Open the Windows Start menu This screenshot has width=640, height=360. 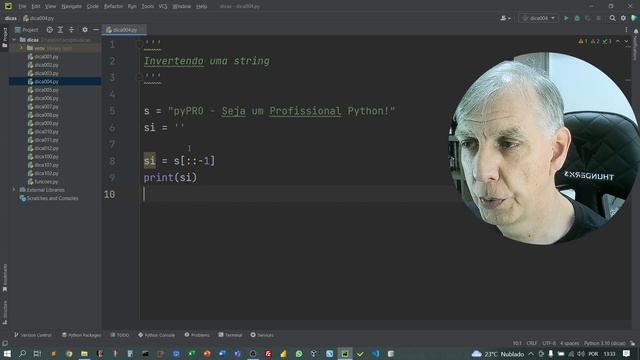pos(7,353)
